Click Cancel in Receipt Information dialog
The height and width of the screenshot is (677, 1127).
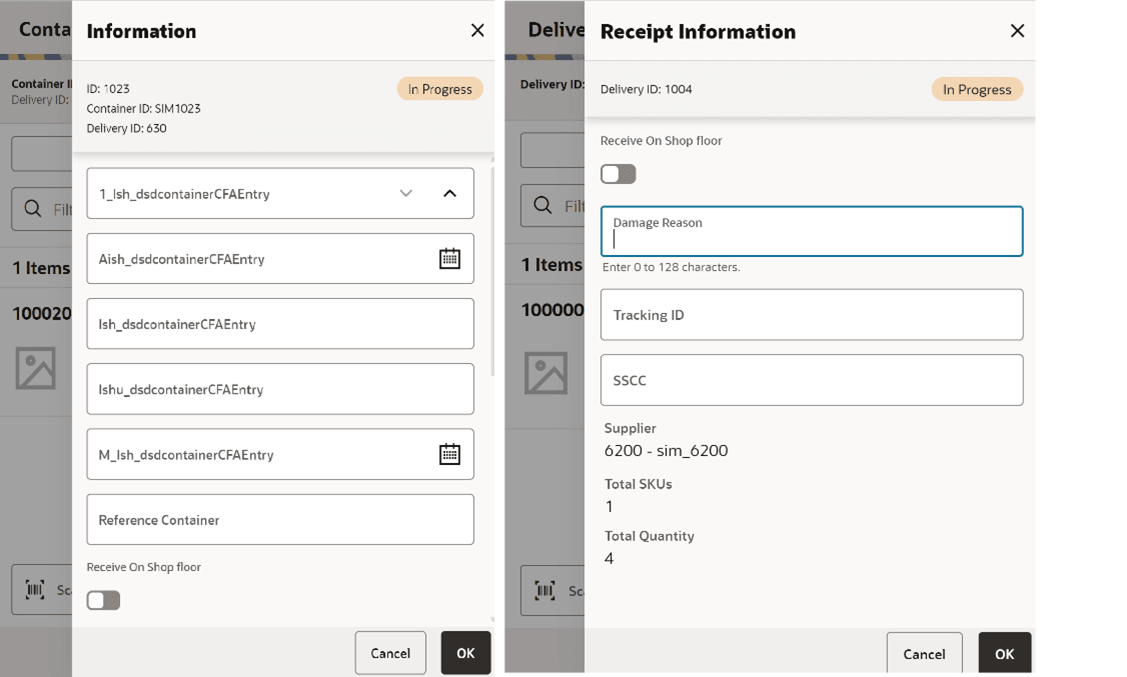[924, 654]
